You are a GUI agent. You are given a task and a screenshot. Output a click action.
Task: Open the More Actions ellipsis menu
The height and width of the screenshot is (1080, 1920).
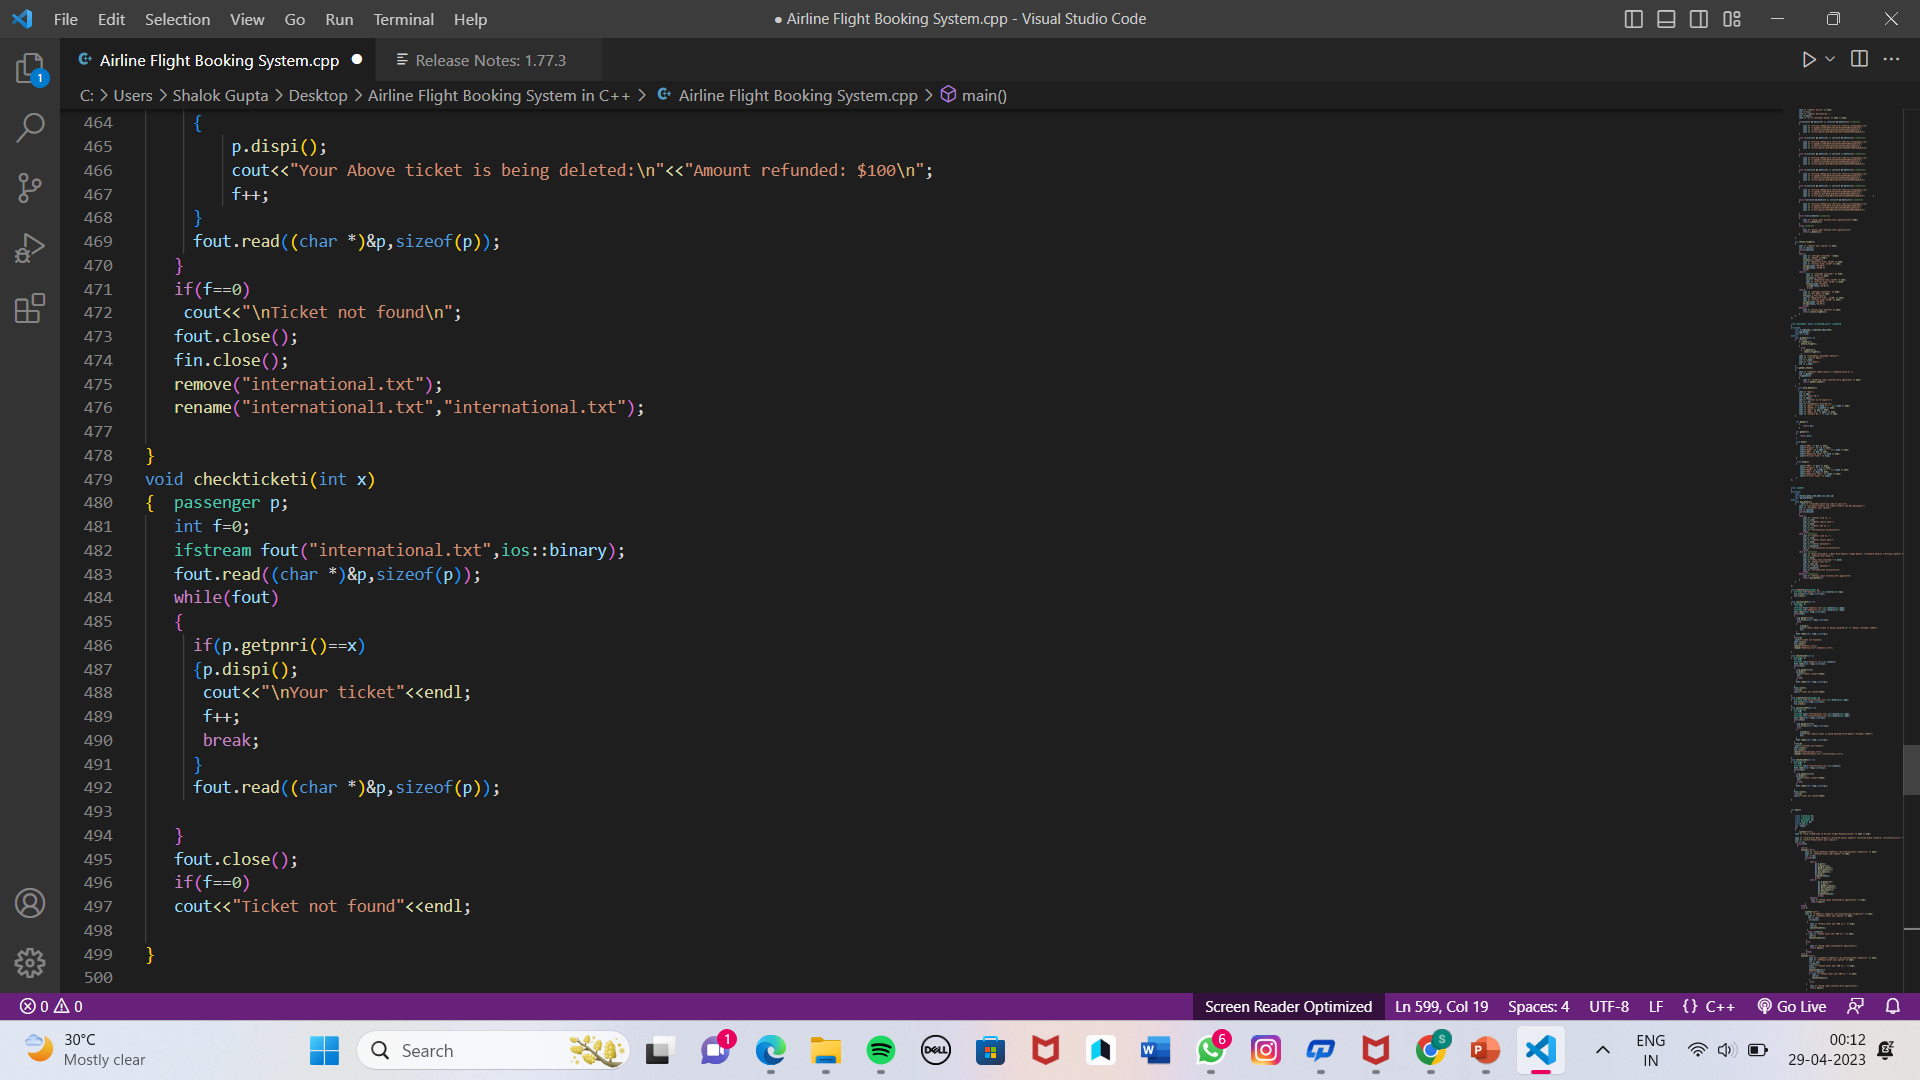[x=1891, y=59]
